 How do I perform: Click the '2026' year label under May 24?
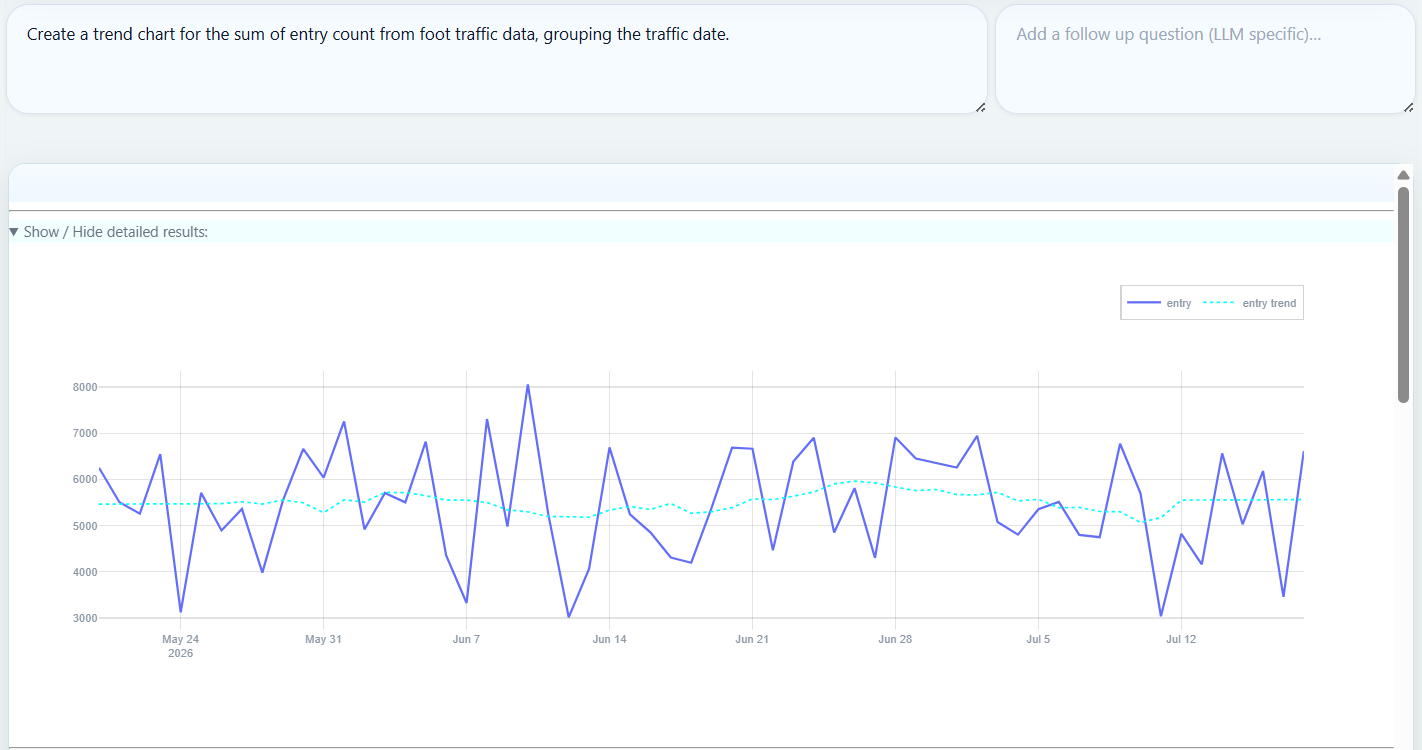coord(181,654)
